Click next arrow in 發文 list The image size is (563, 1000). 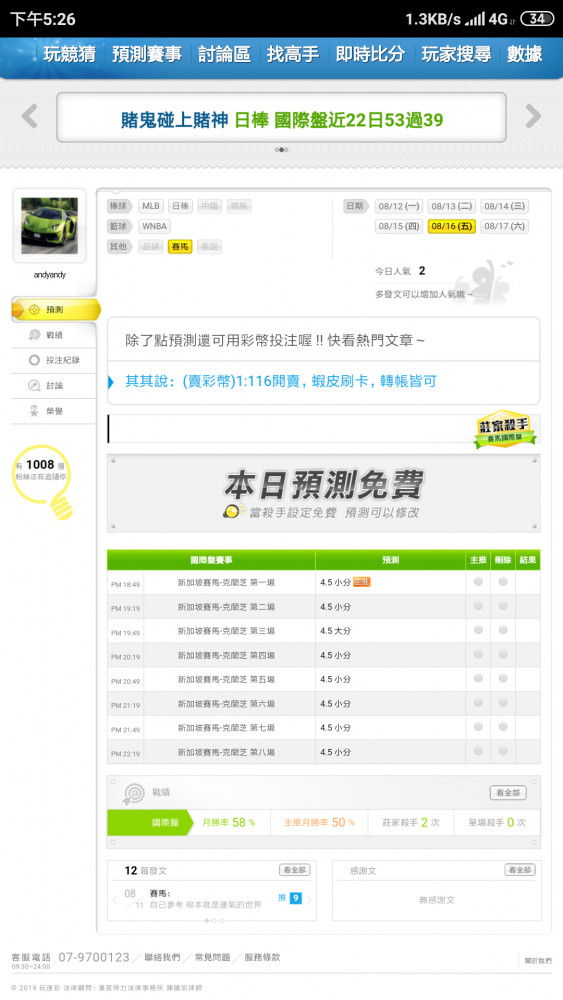click(309, 900)
